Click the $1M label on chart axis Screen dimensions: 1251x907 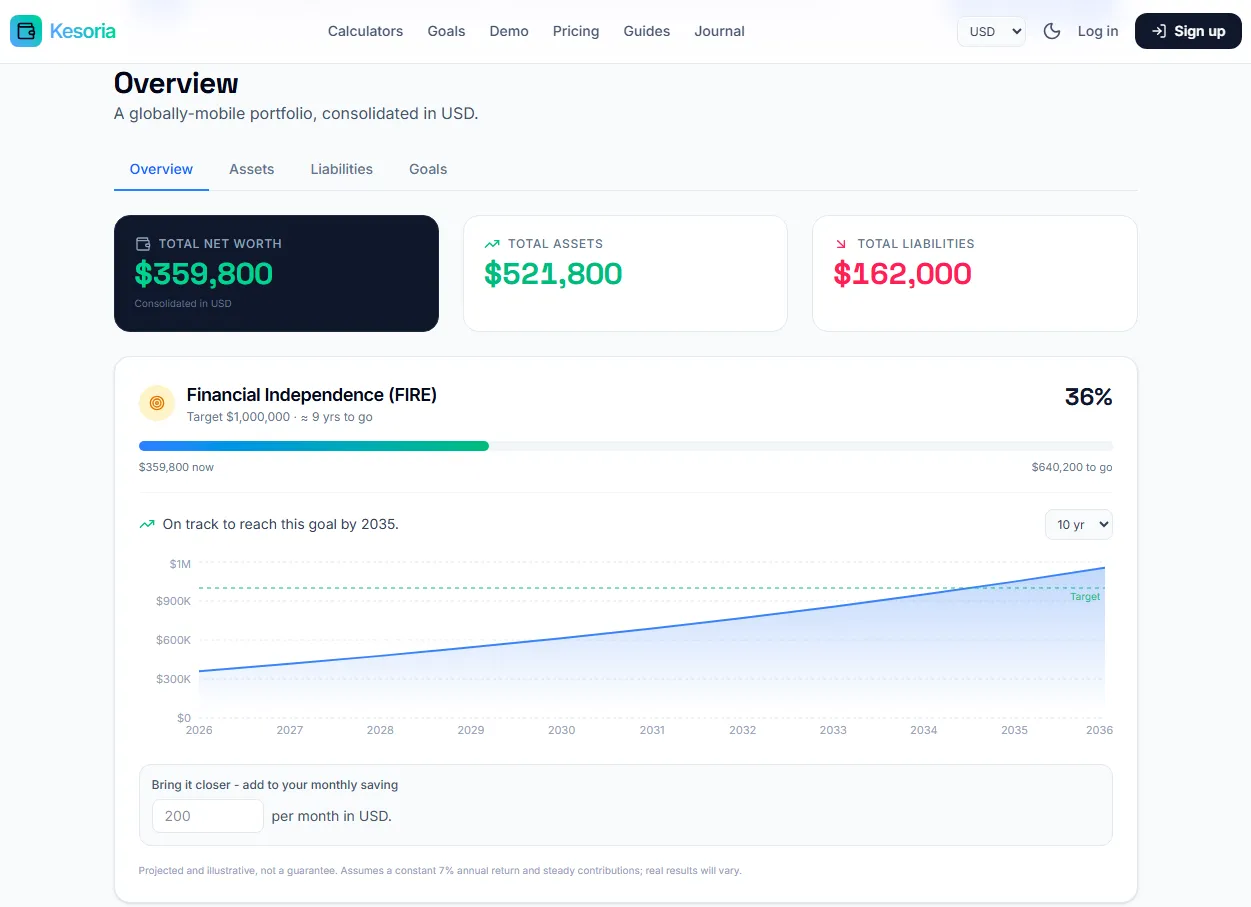tap(180, 564)
